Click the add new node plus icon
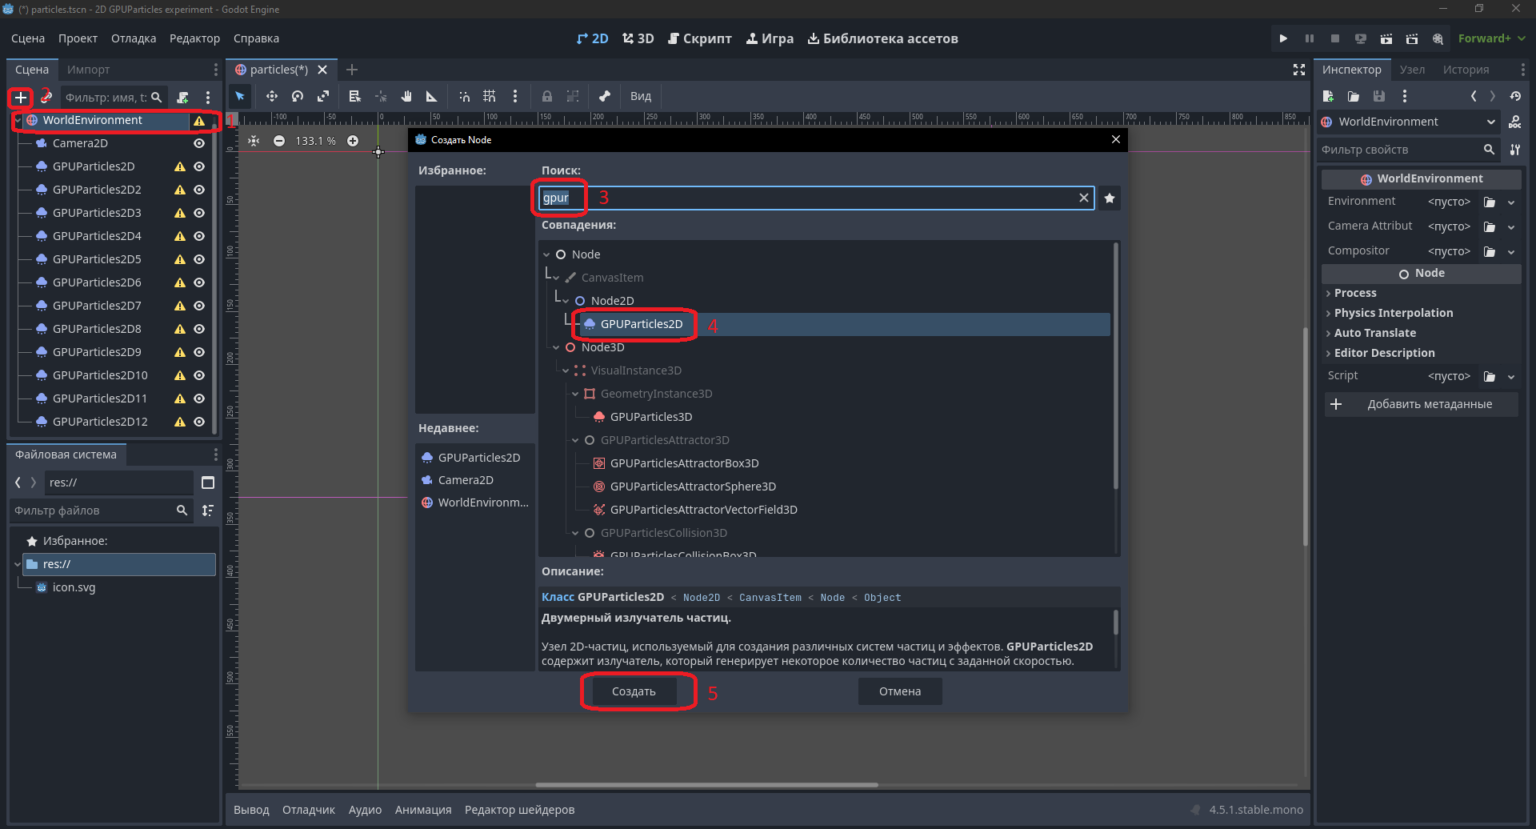This screenshot has height=829, width=1536. (x=20, y=97)
